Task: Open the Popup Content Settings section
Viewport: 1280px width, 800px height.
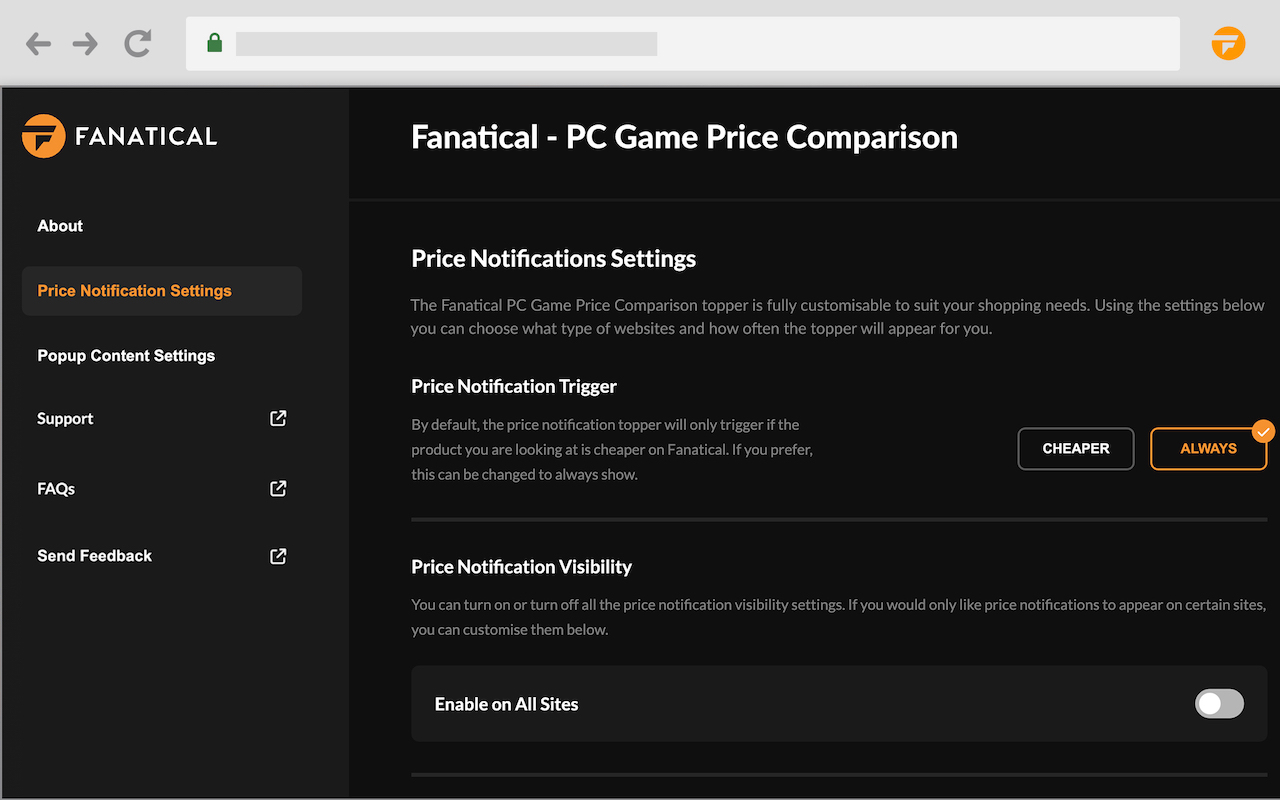Action: pos(126,355)
